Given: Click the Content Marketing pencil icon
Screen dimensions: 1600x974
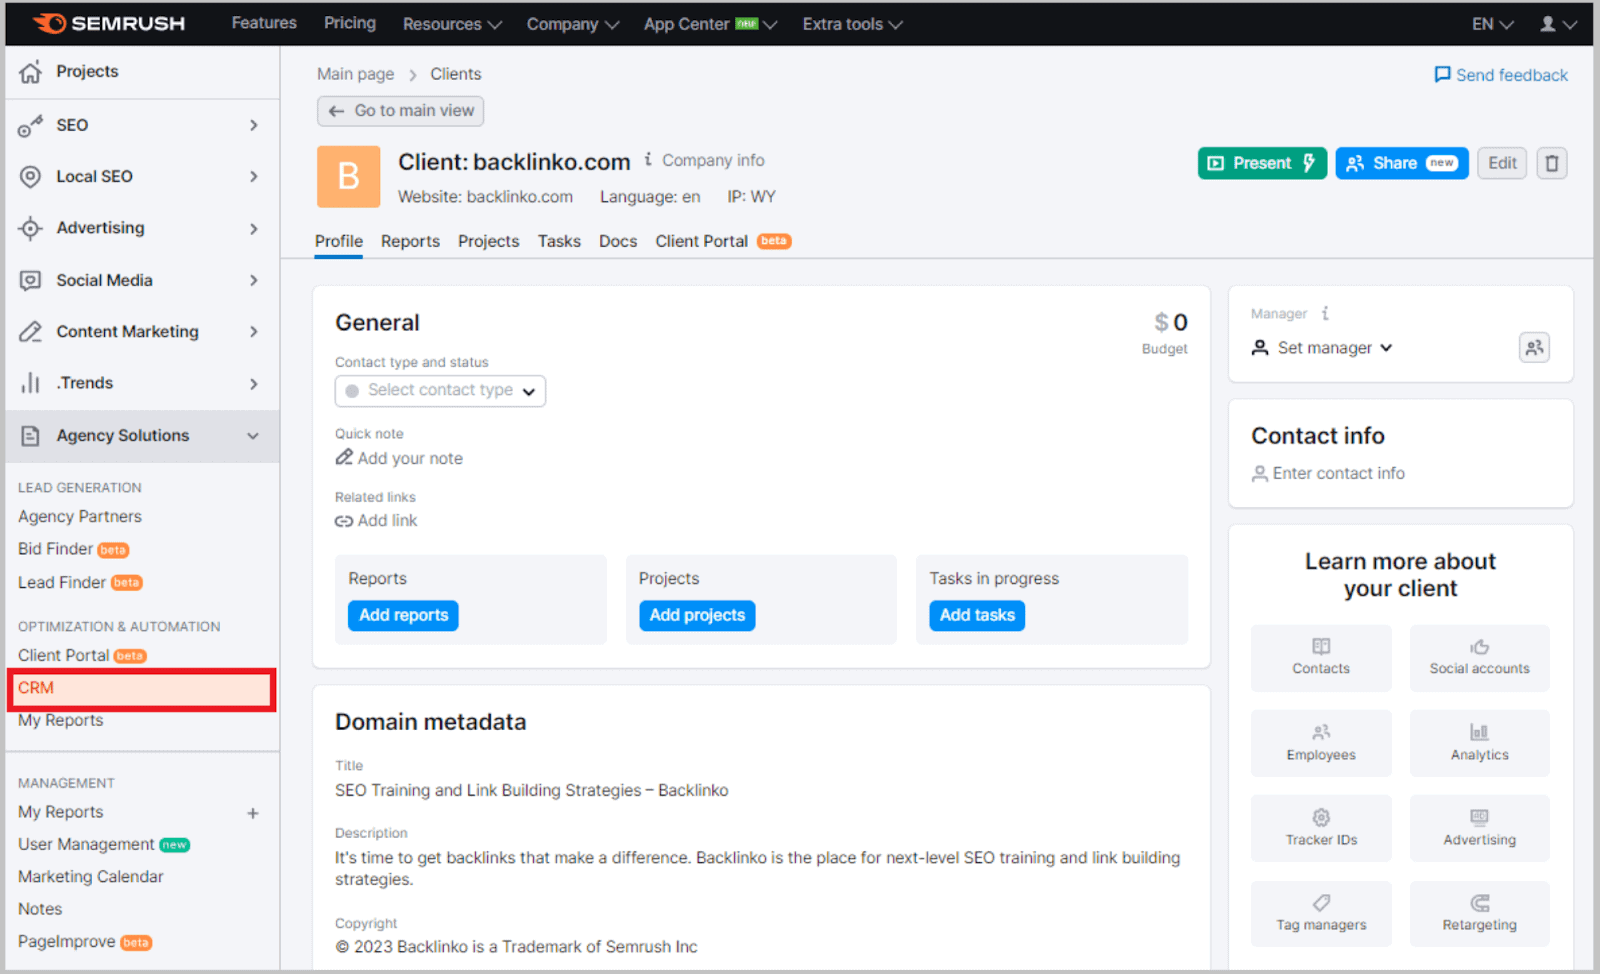Looking at the screenshot, I should 31,331.
